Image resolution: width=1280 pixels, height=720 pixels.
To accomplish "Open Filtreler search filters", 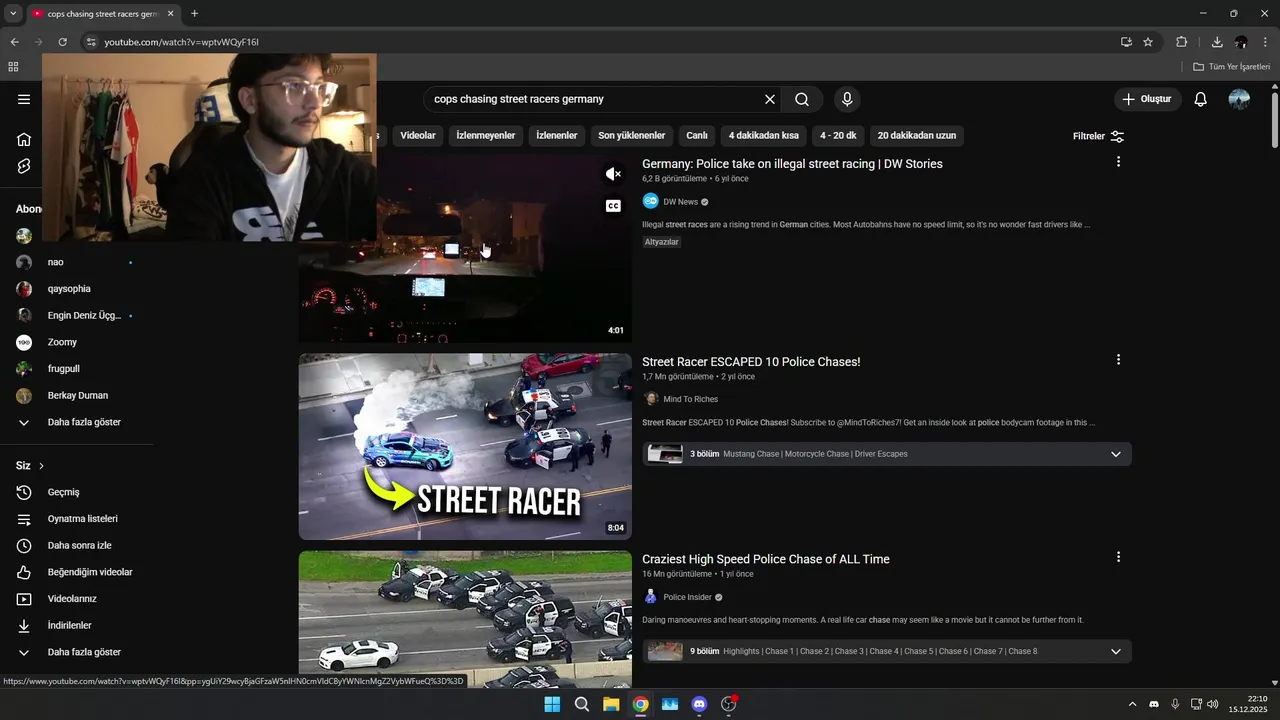I will point(1098,136).
